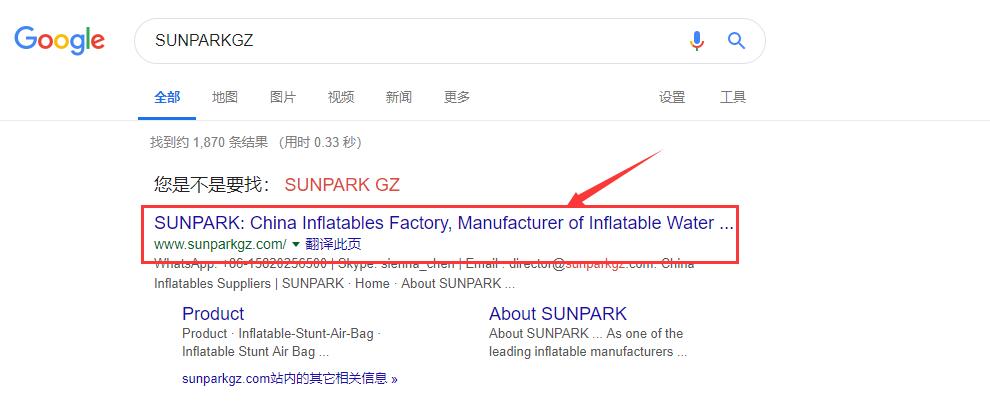Click the search box containing SUNPARKGZ

(x=450, y=41)
